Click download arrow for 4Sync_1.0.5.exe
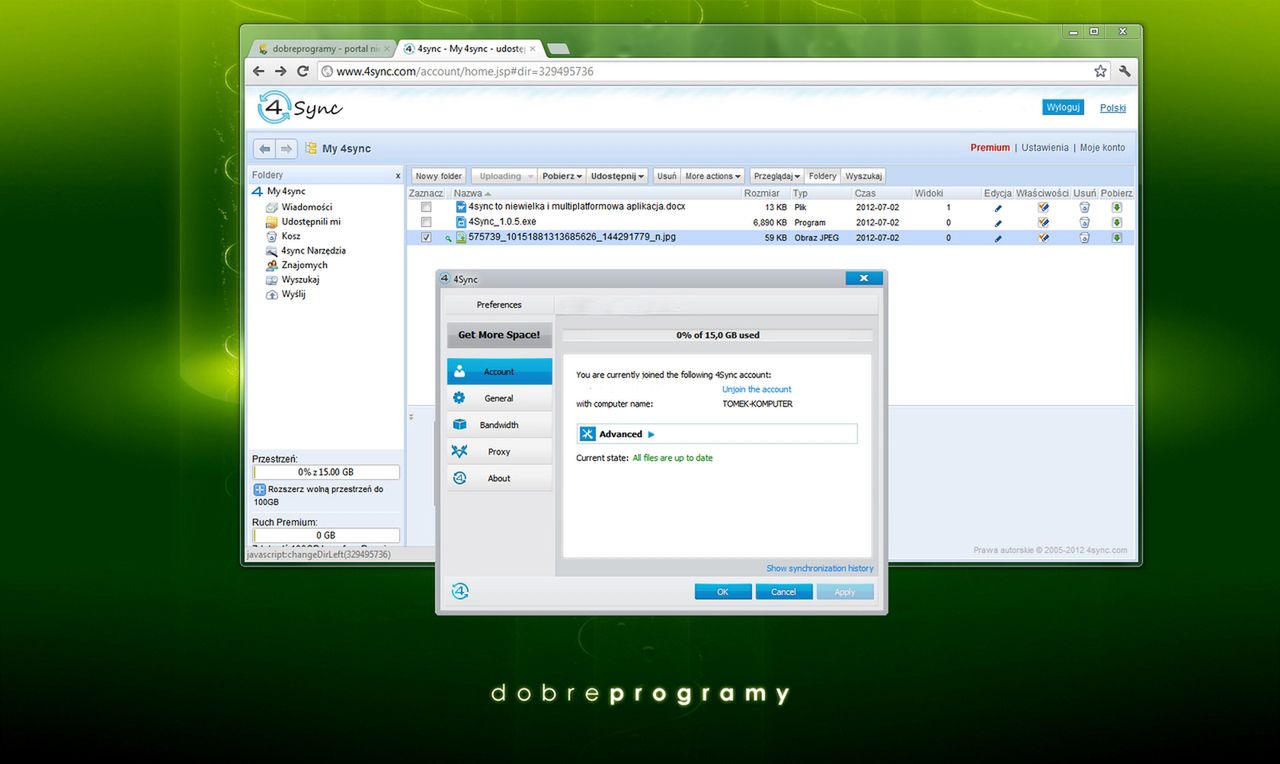 coord(1117,223)
